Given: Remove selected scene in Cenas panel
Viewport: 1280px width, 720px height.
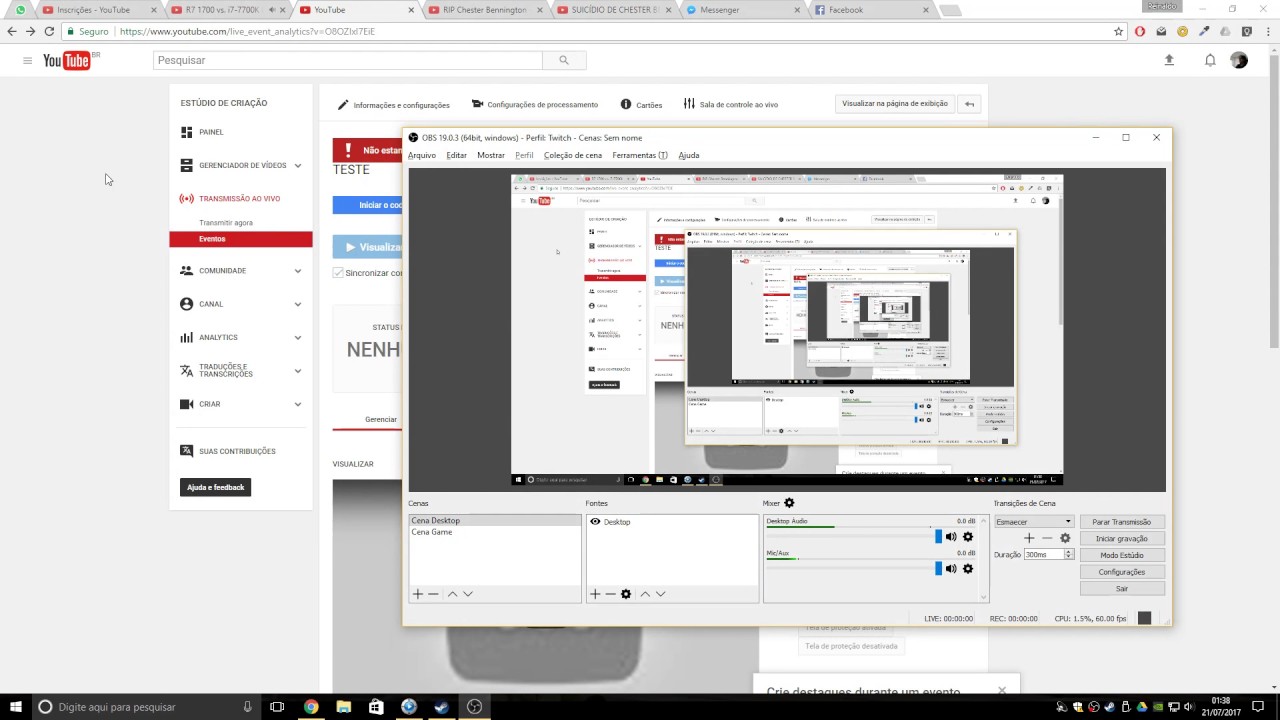Looking at the screenshot, I should 433,594.
